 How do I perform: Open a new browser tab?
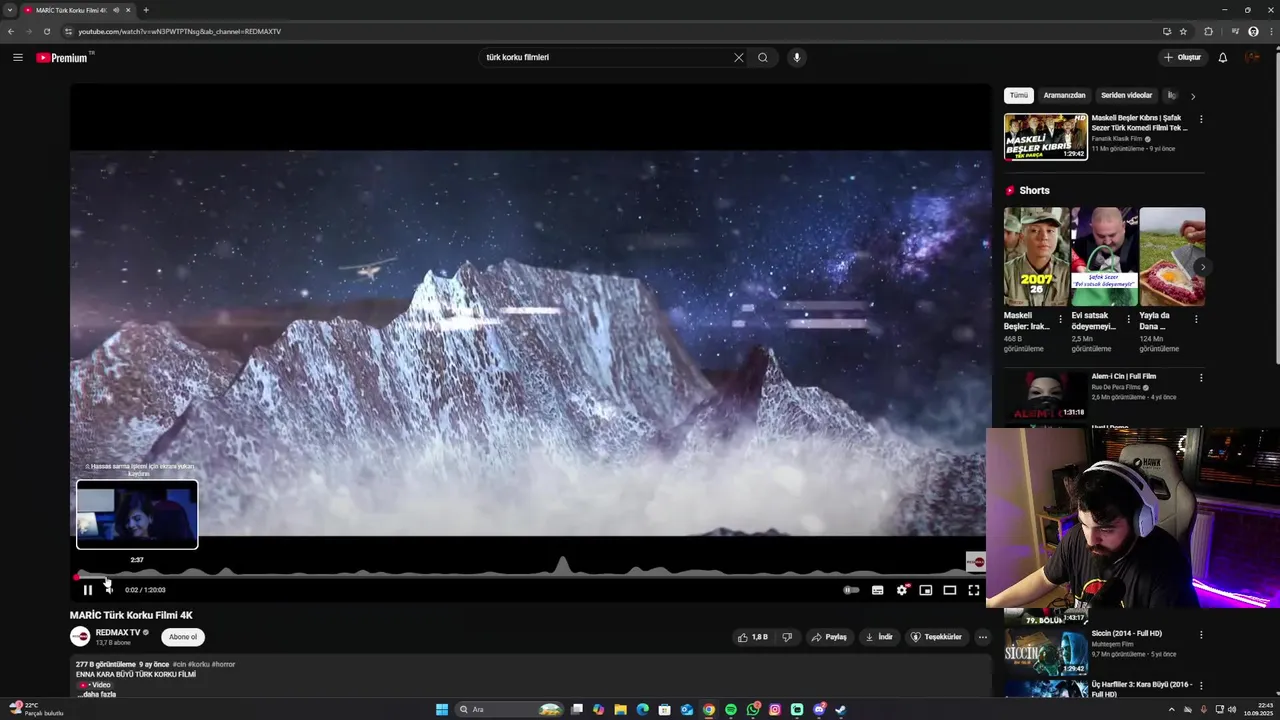(x=146, y=10)
